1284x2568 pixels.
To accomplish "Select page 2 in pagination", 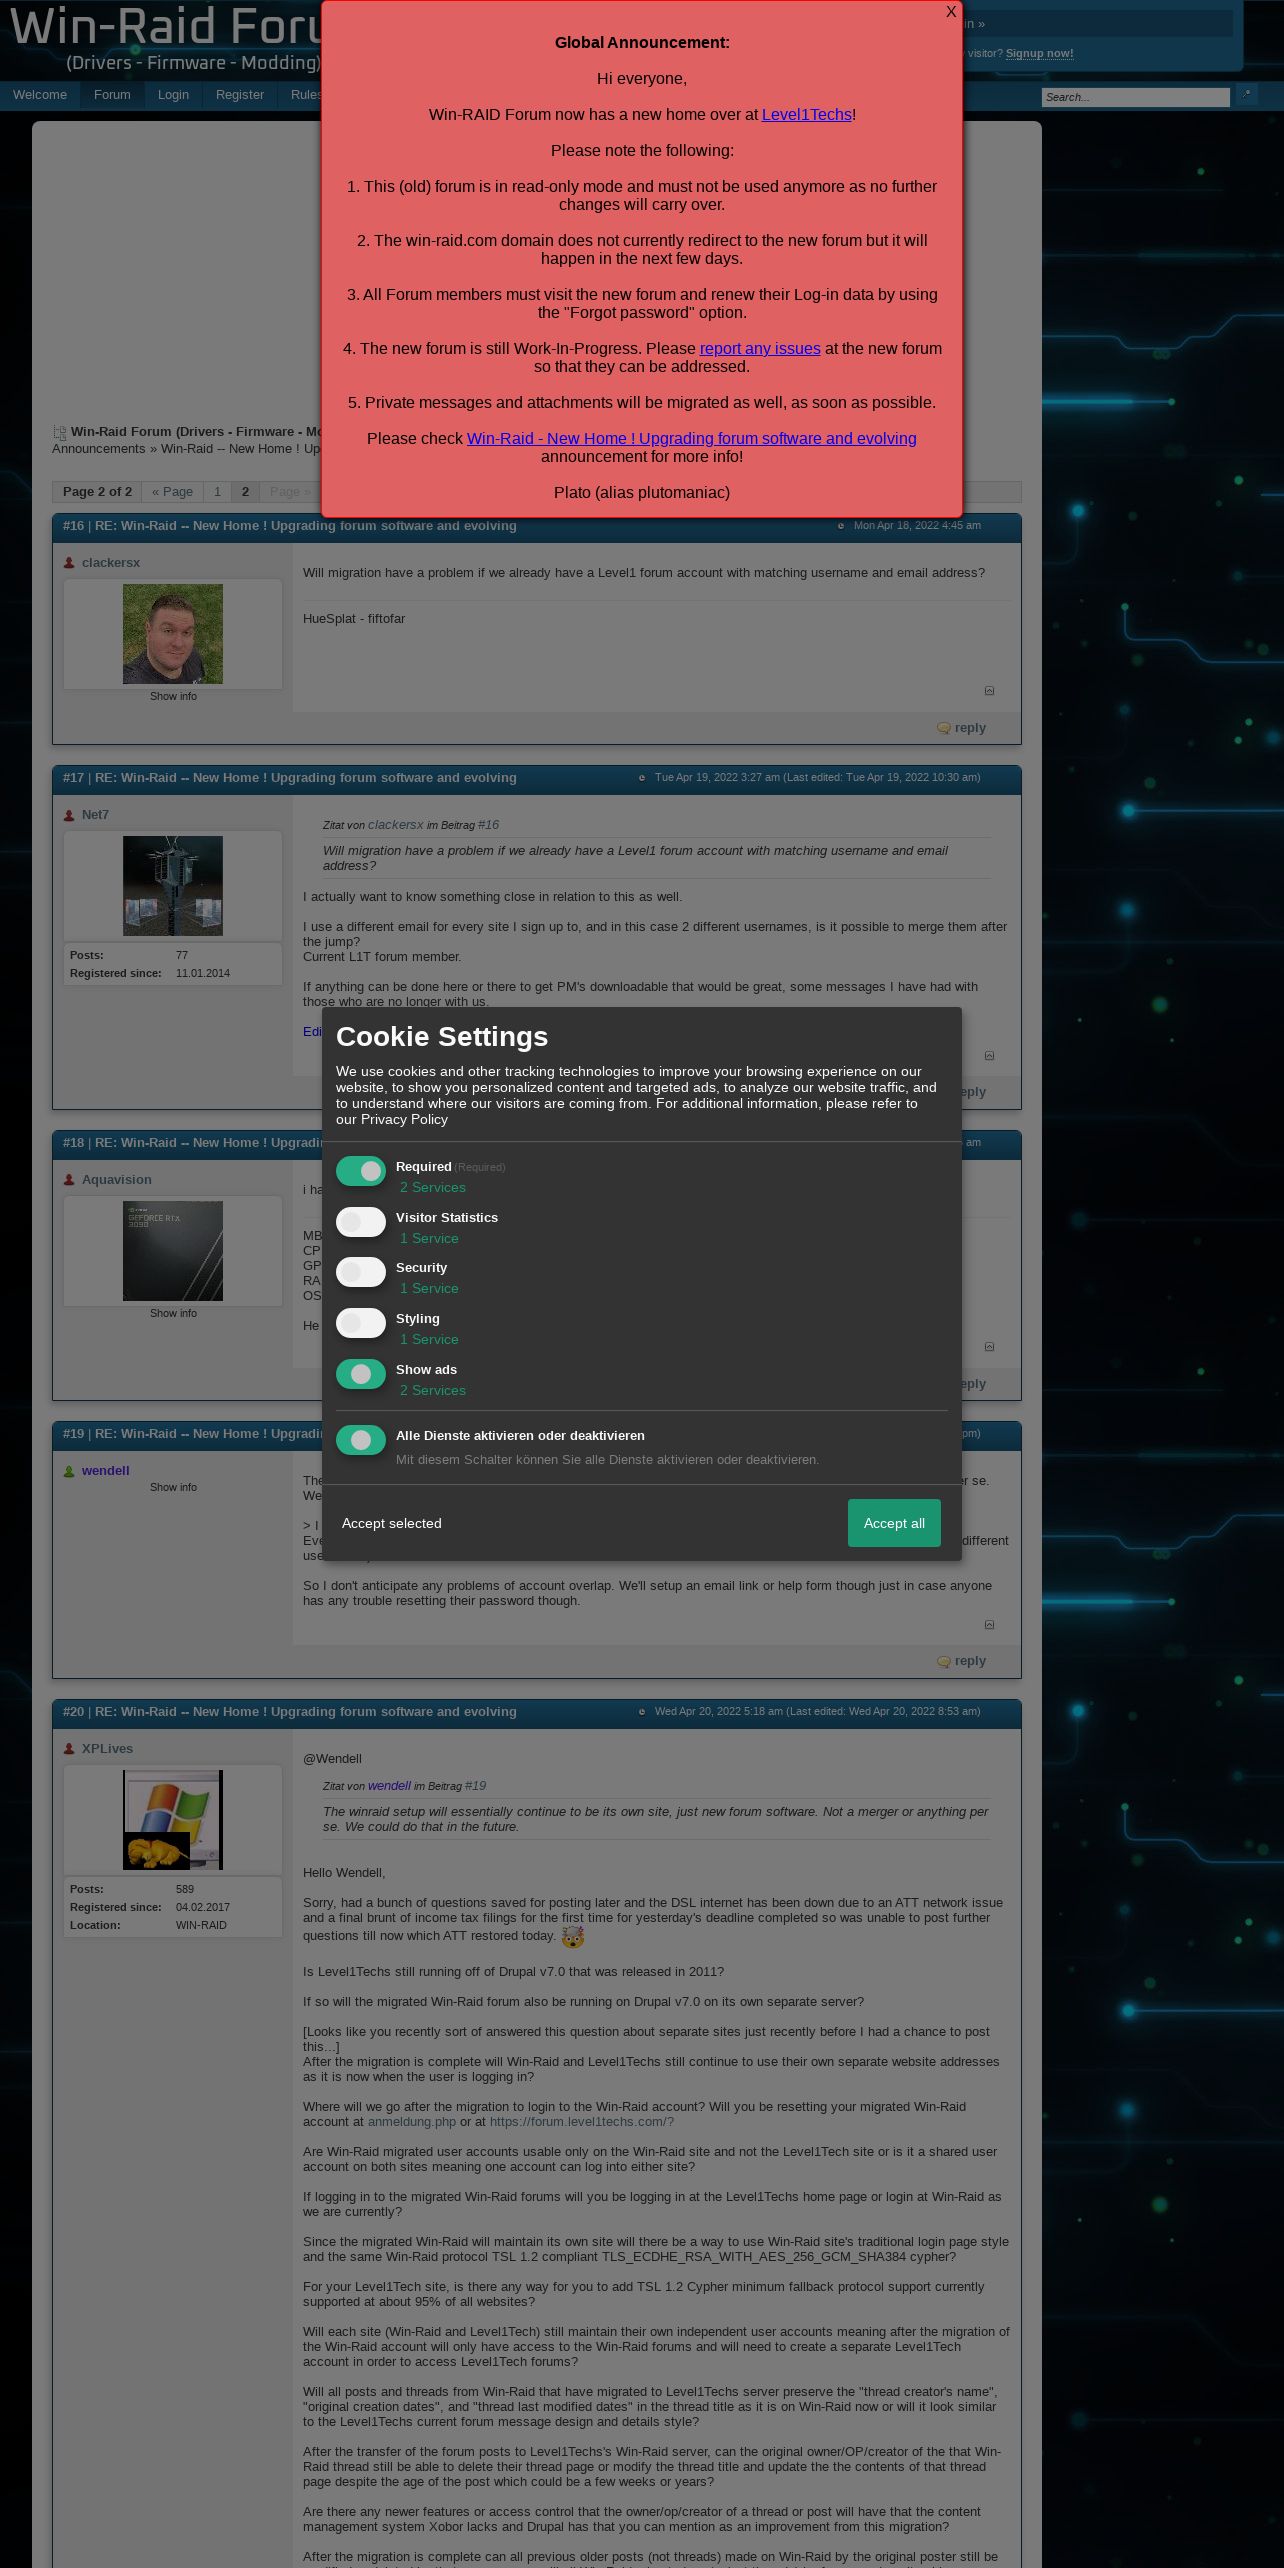I will pyautogui.click(x=245, y=492).
